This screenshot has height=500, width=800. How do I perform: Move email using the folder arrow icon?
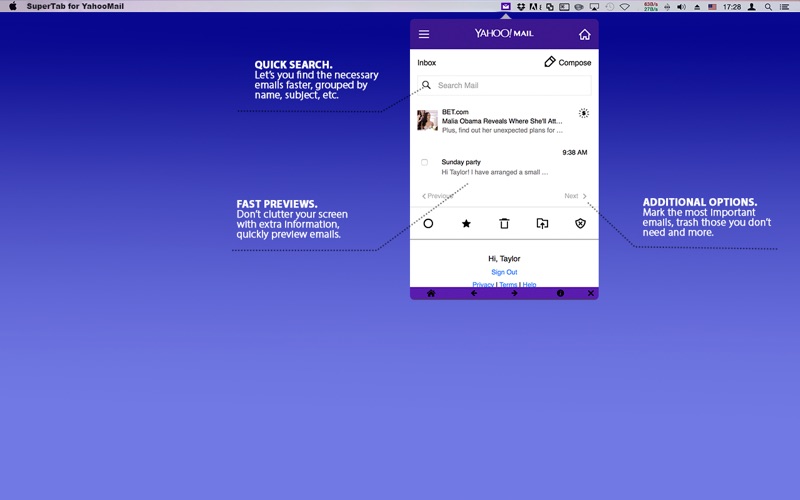coord(542,223)
